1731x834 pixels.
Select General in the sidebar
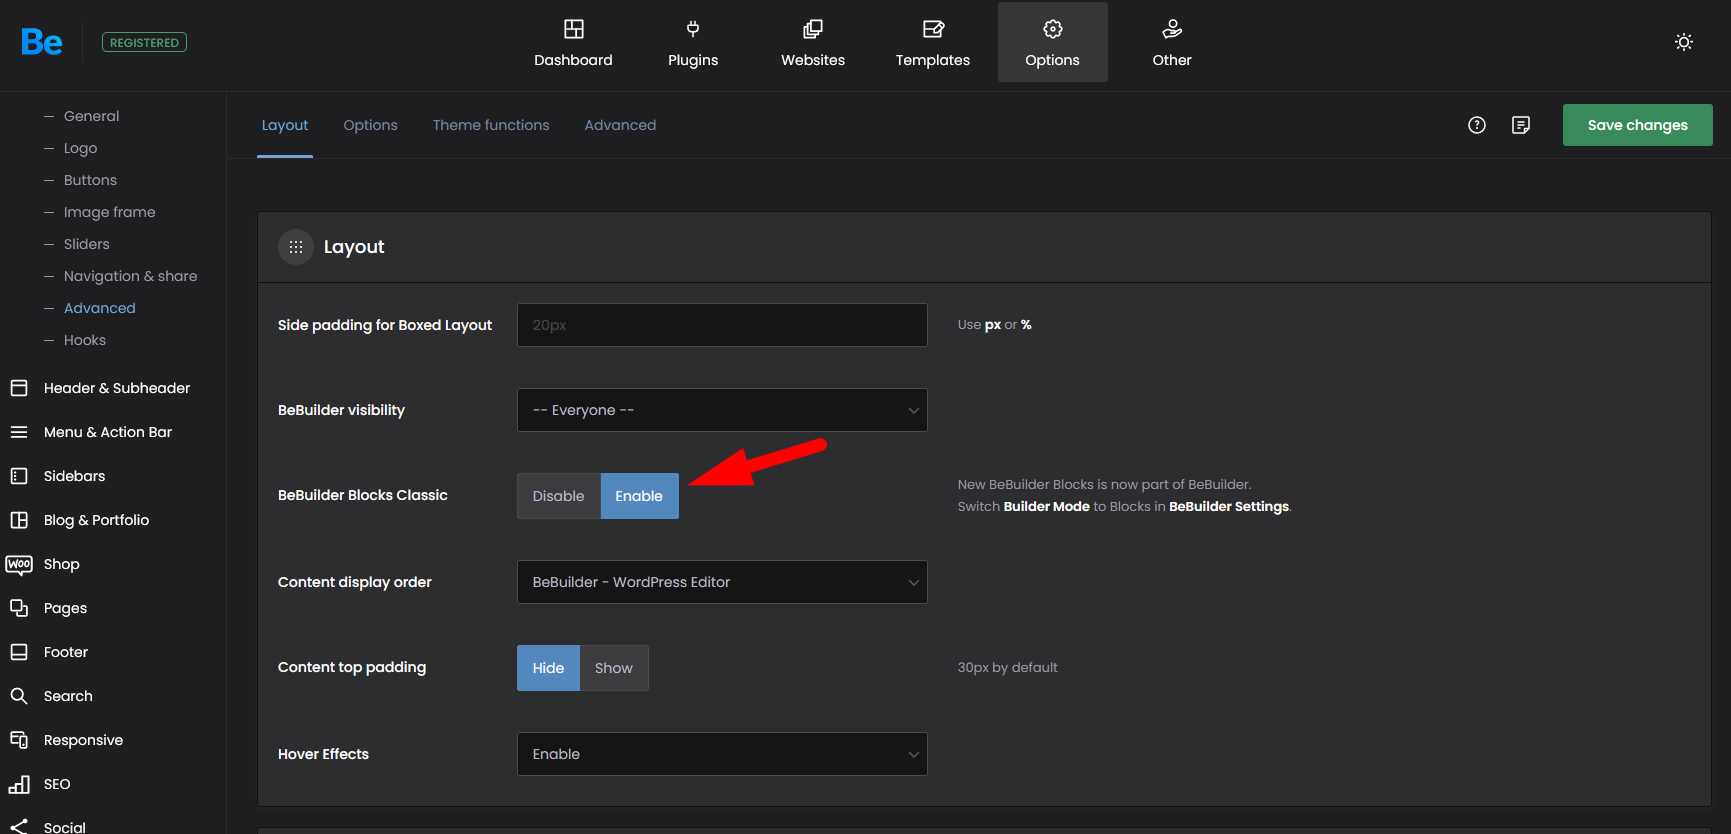coord(91,116)
